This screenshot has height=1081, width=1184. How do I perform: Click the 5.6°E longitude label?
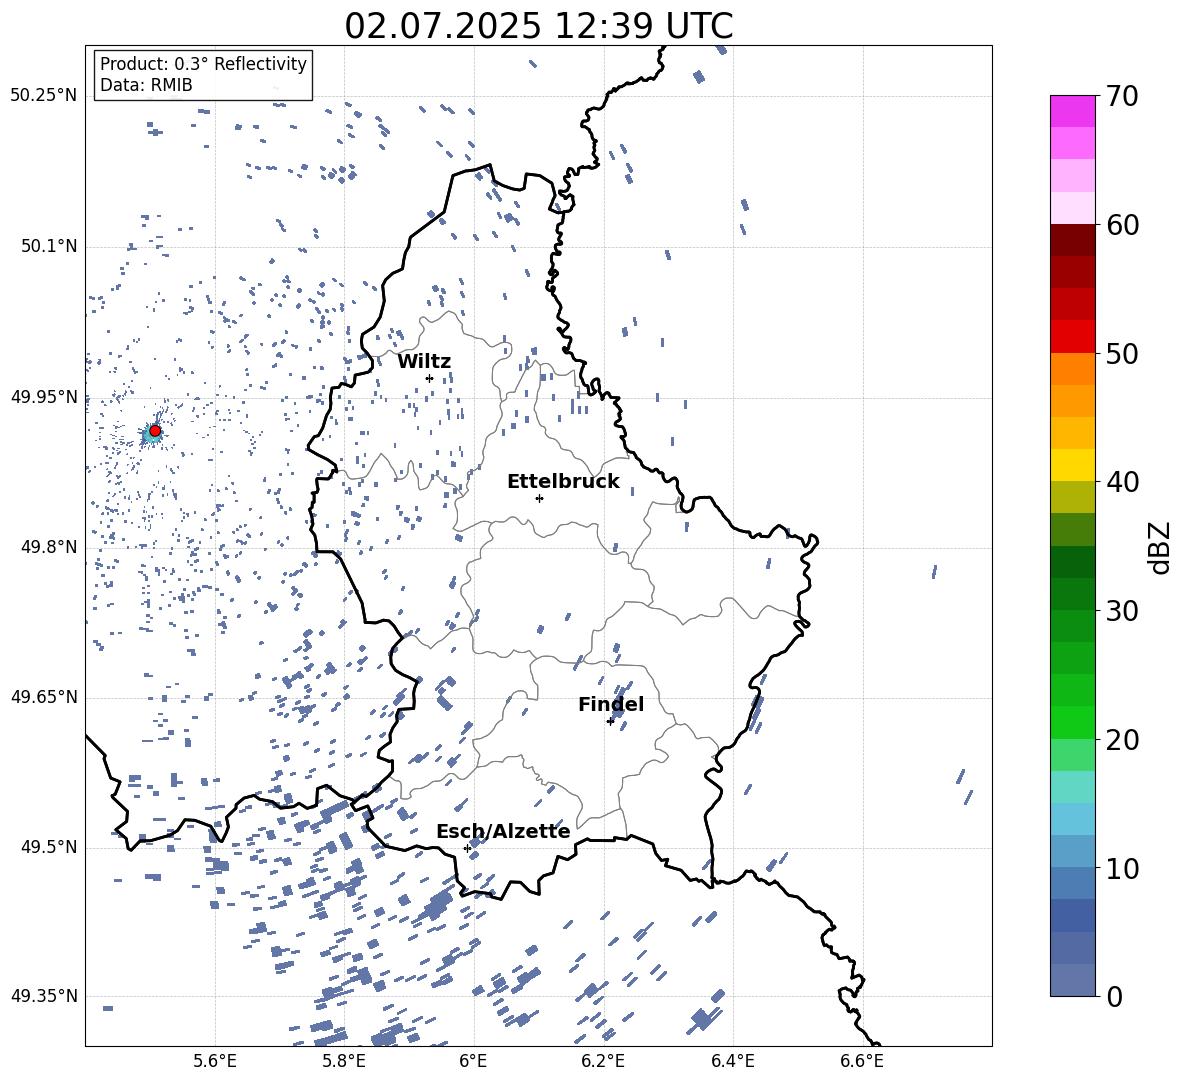coord(215,1061)
